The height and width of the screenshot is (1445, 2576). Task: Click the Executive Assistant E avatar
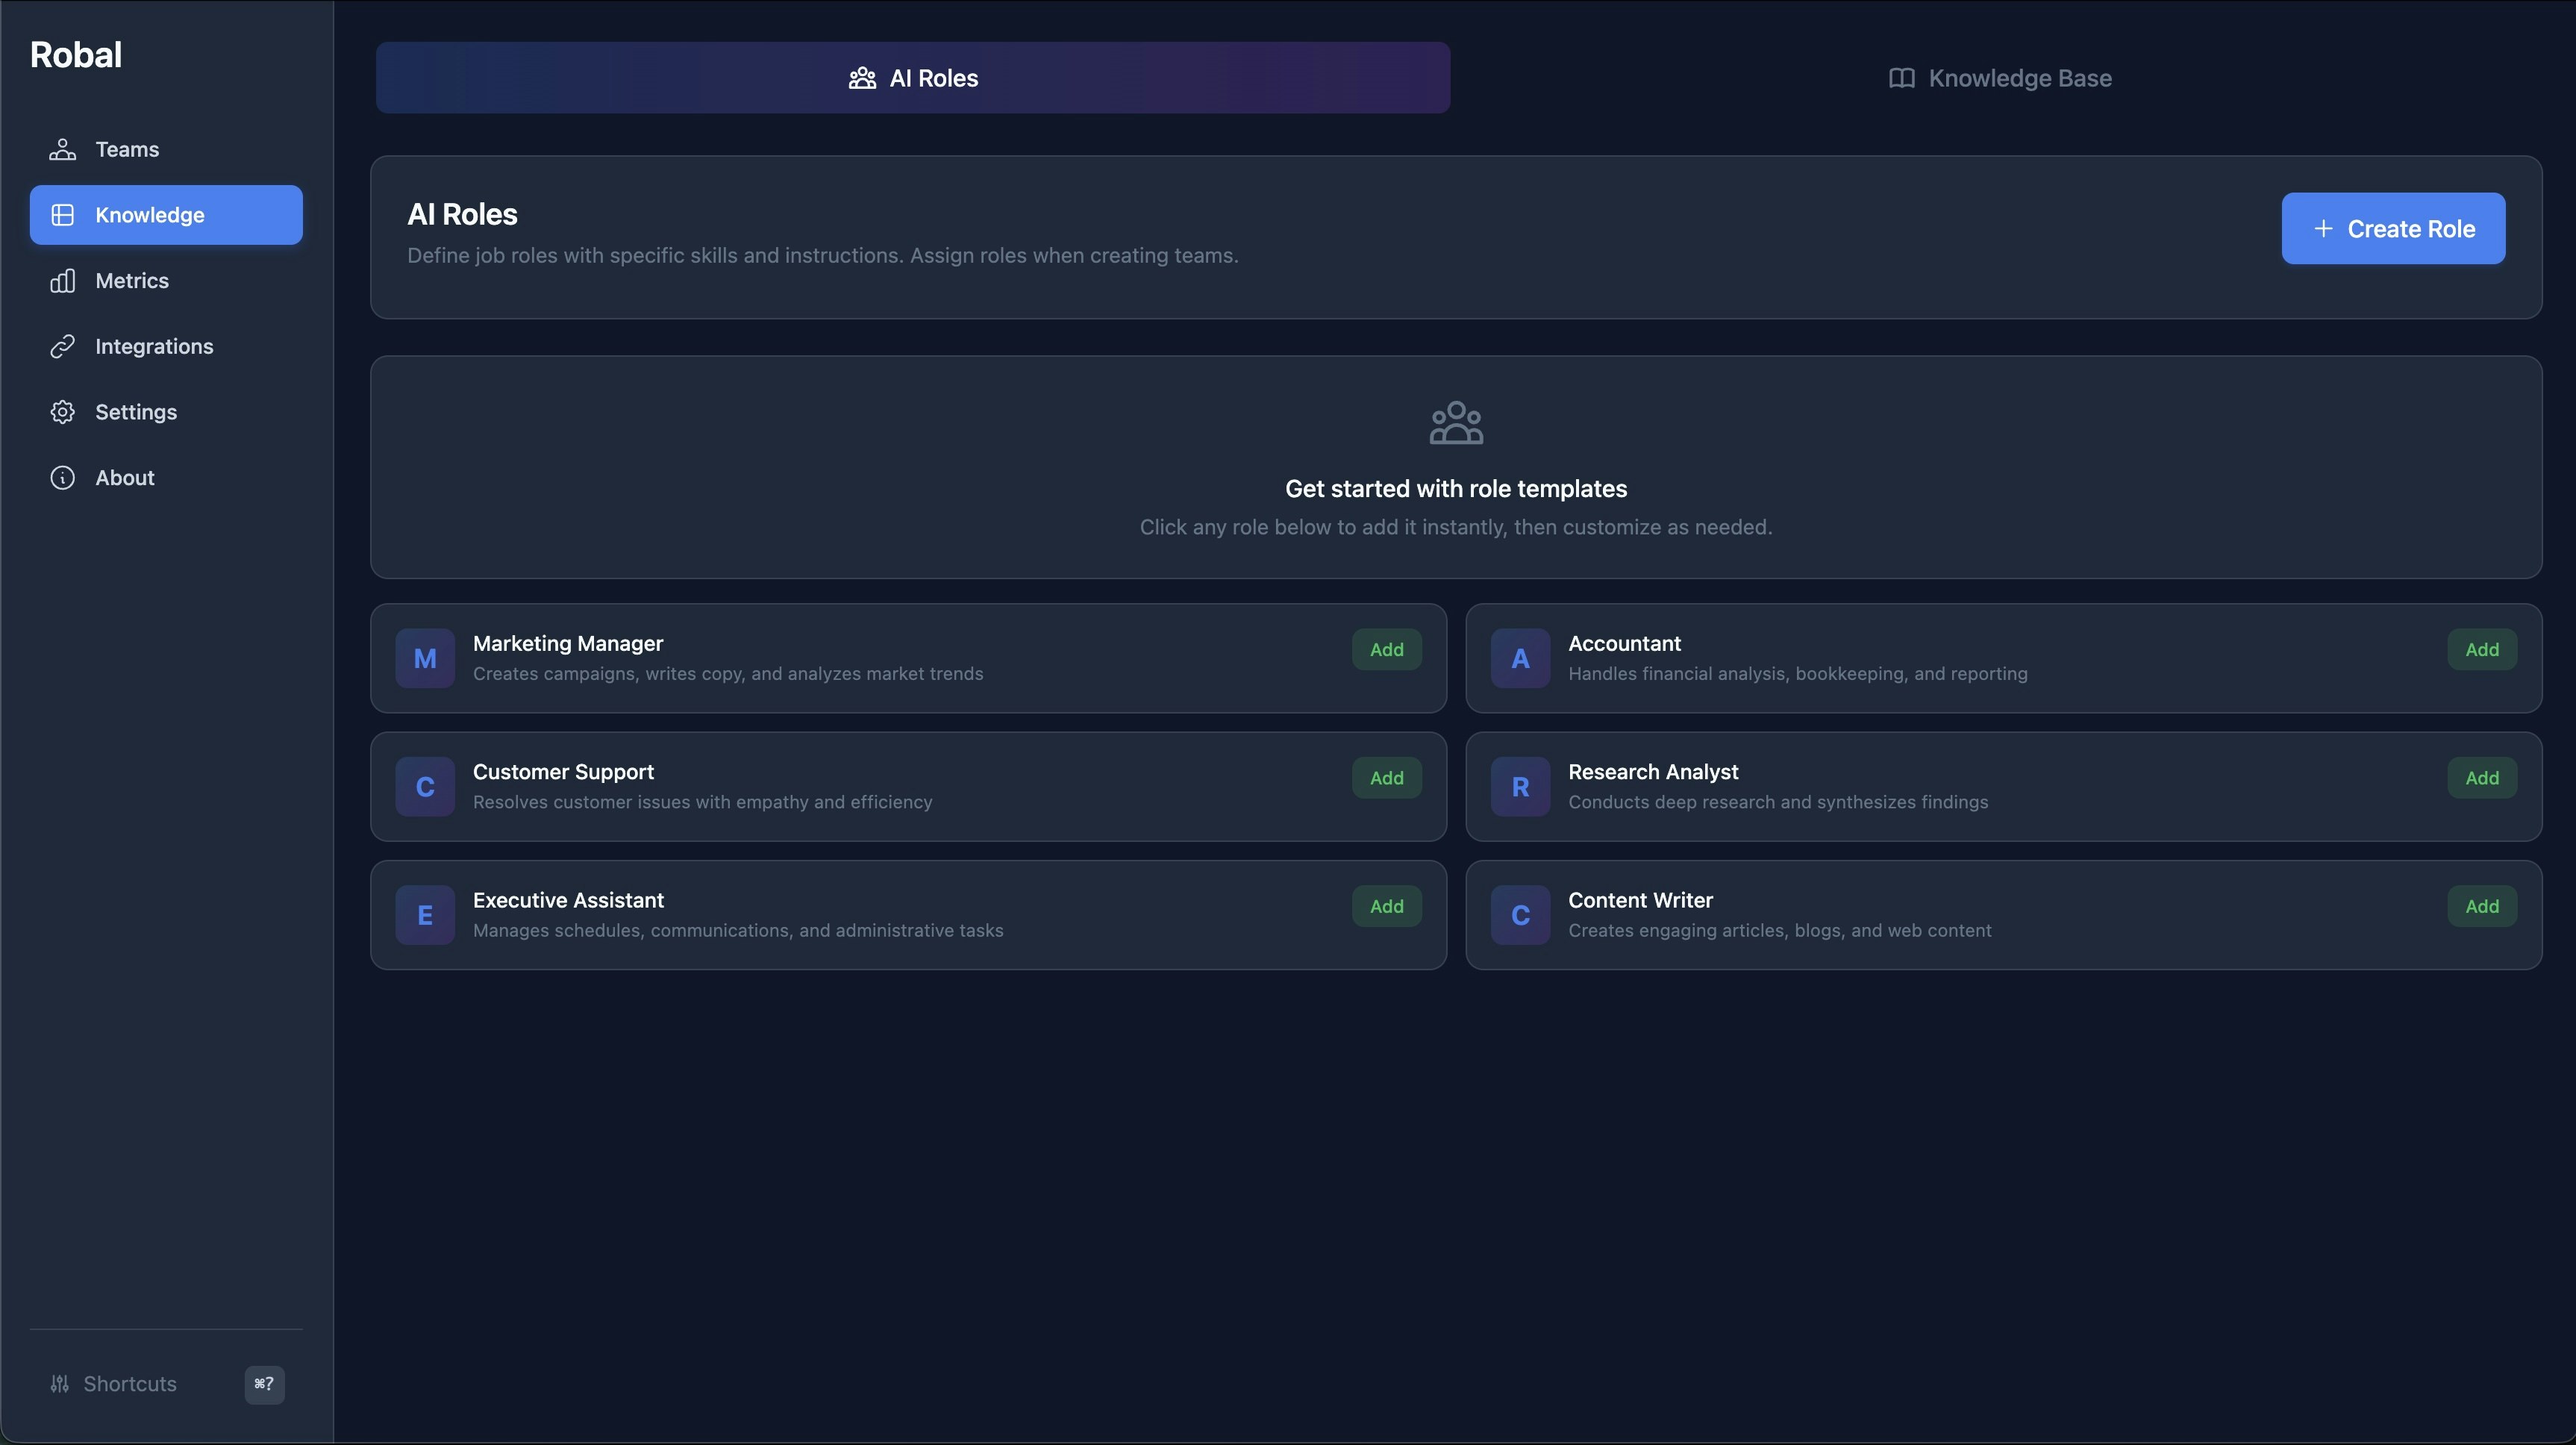425,915
